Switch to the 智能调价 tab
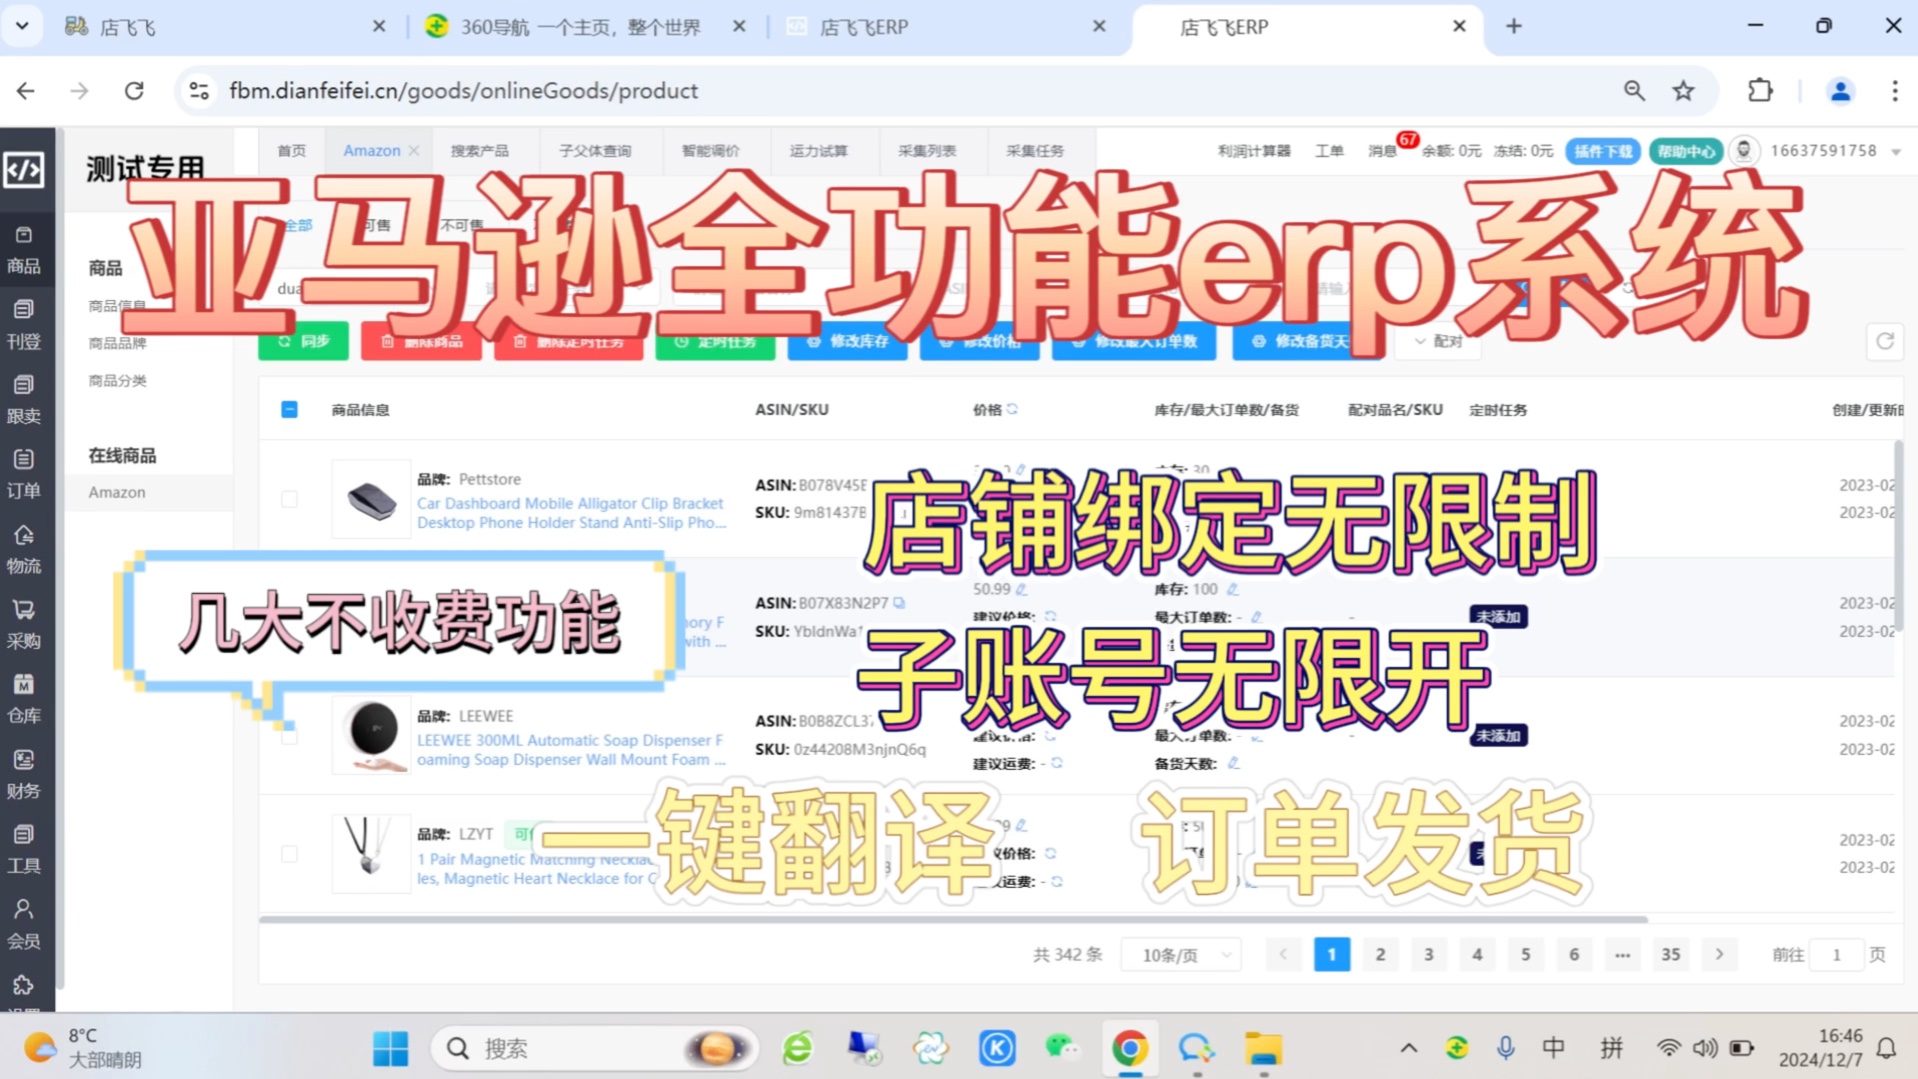This screenshot has height=1079, width=1918. (711, 150)
